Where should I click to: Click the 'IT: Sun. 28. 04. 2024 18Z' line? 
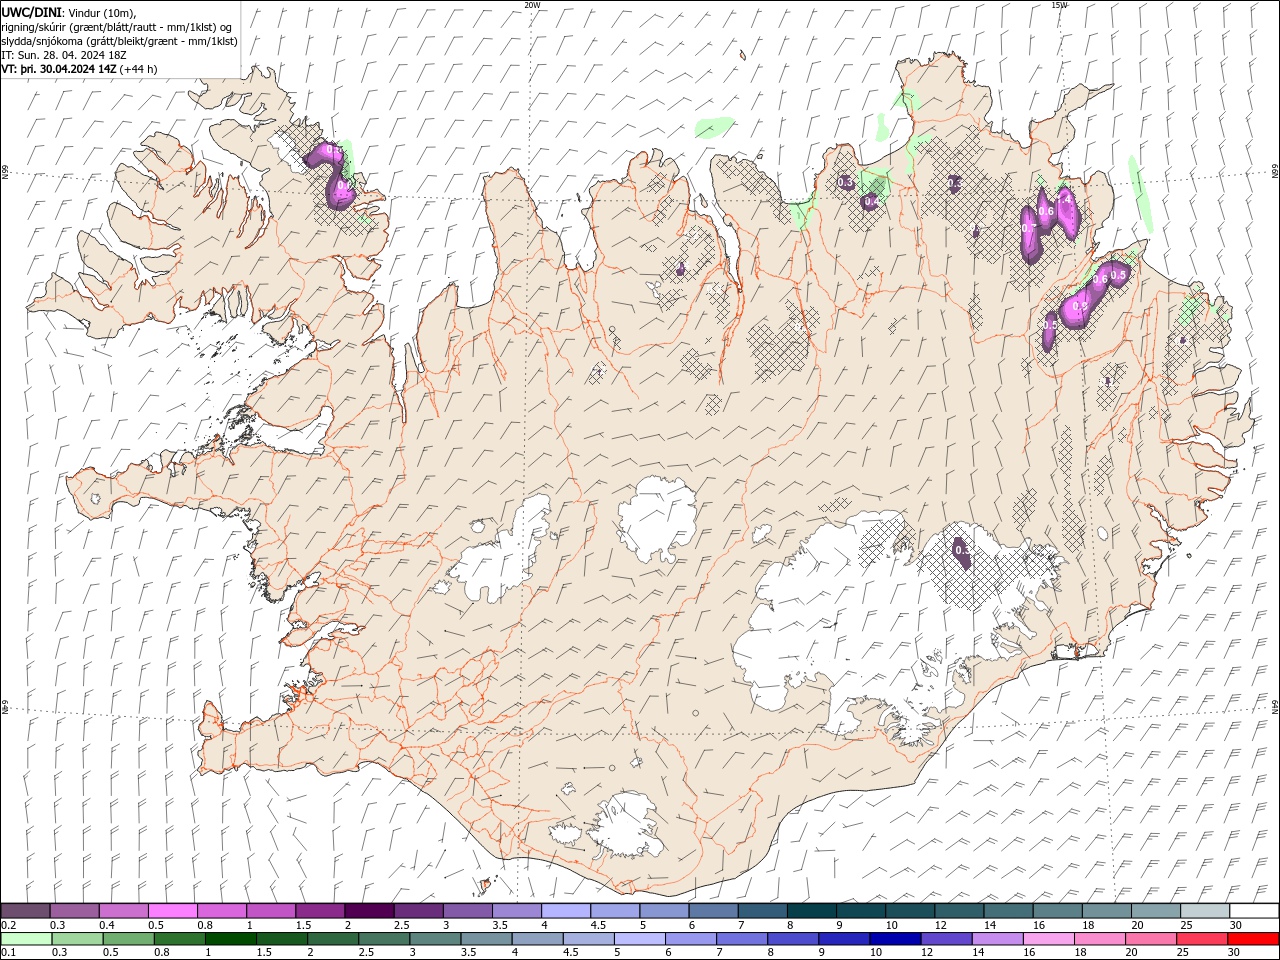[x=63, y=55]
